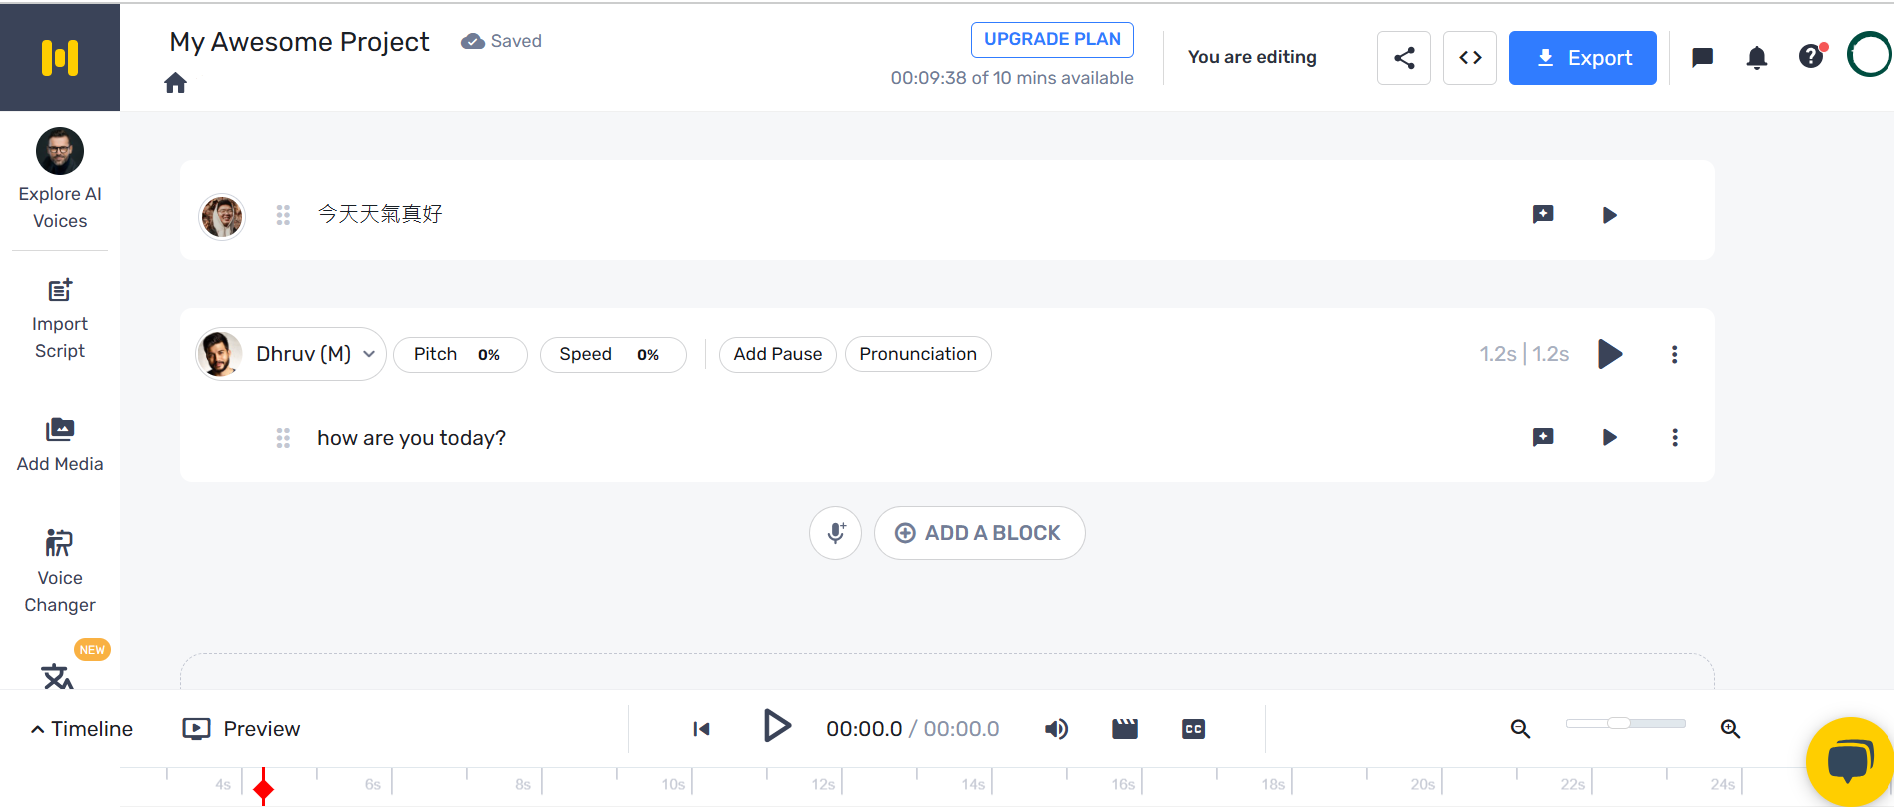Open Import Script from sidebar

pos(60,319)
